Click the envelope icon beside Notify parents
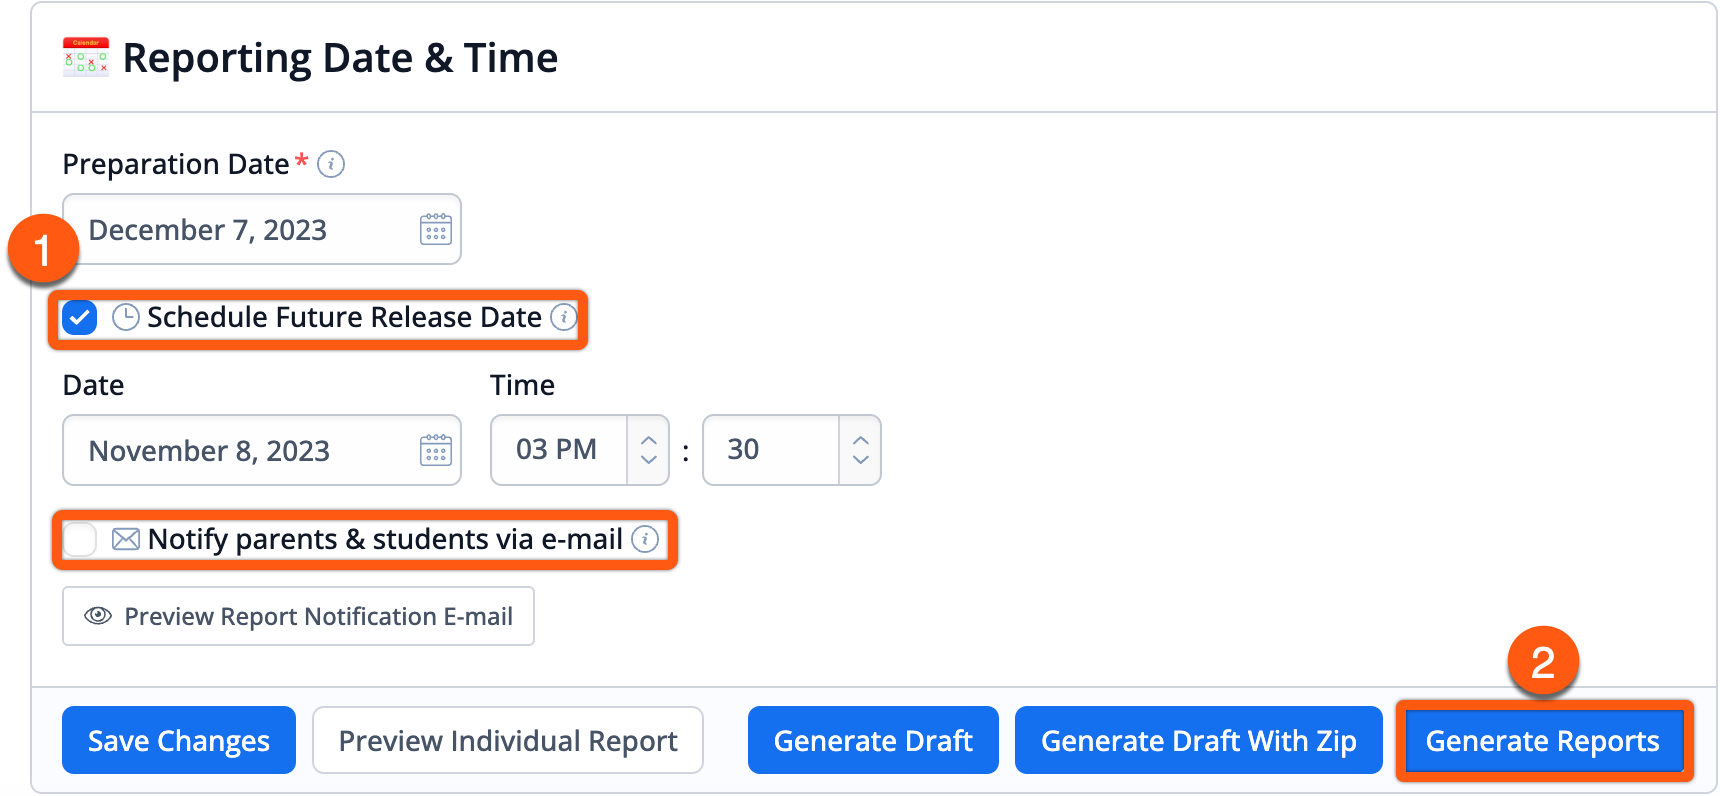 (125, 540)
